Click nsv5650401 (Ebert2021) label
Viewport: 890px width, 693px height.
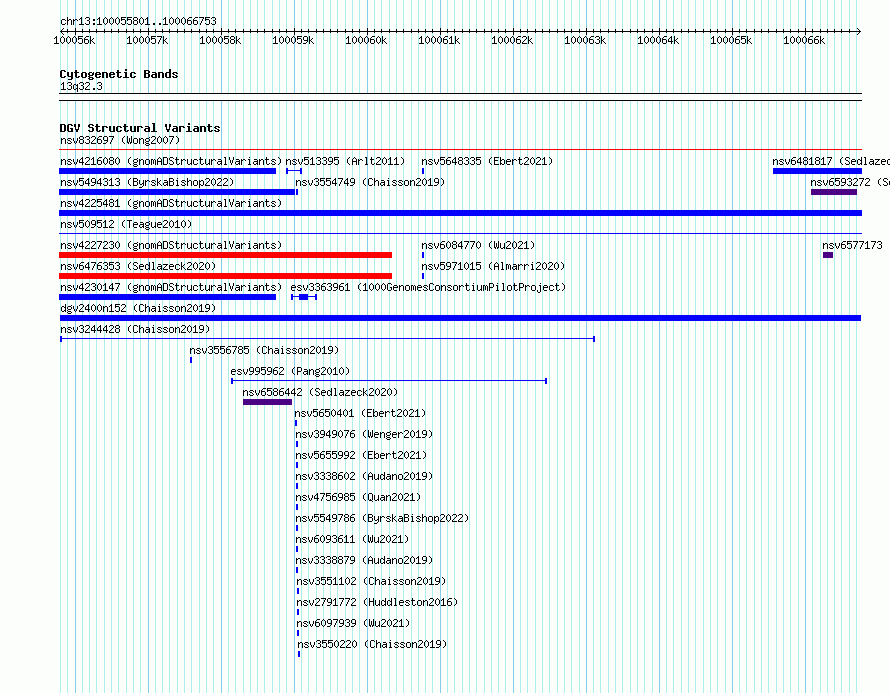pos(360,413)
